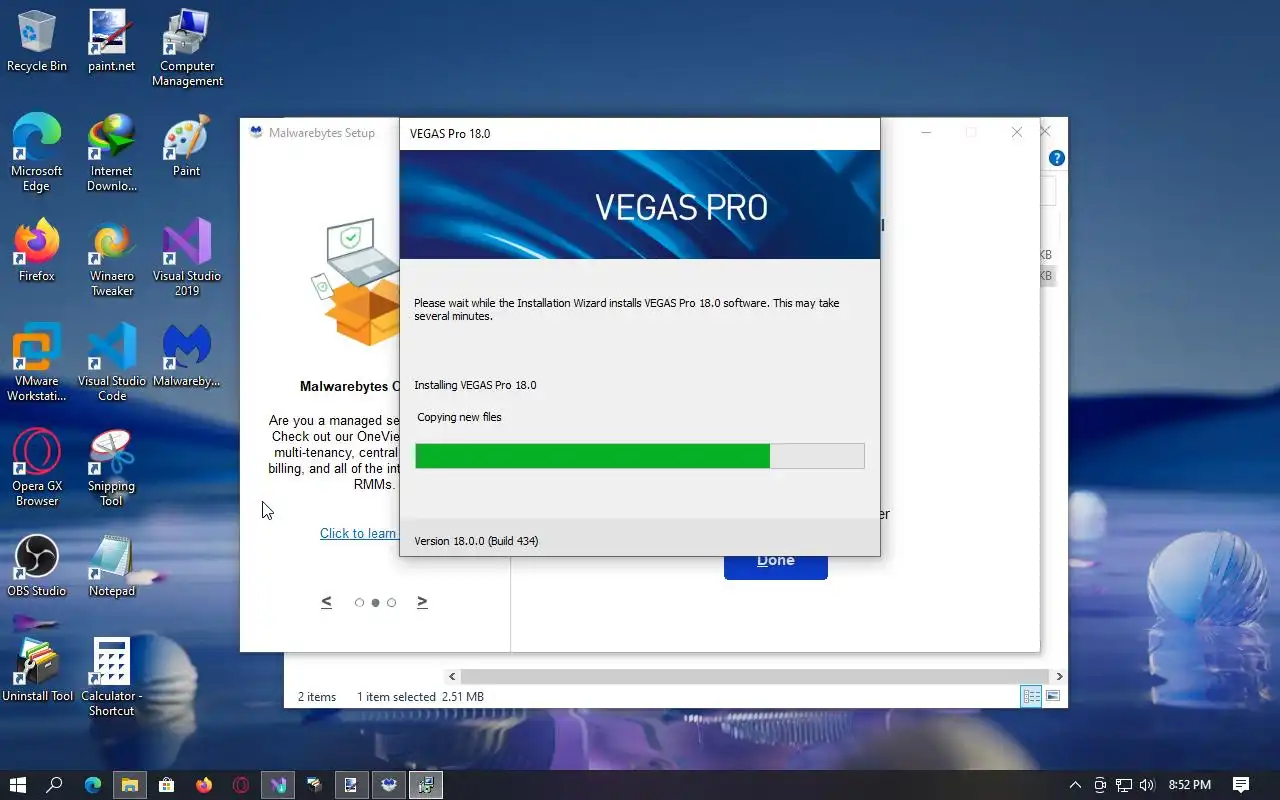This screenshot has height=800, width=1280.
Task: Close the Malwarebytes Setup window
Action: 1017,132
